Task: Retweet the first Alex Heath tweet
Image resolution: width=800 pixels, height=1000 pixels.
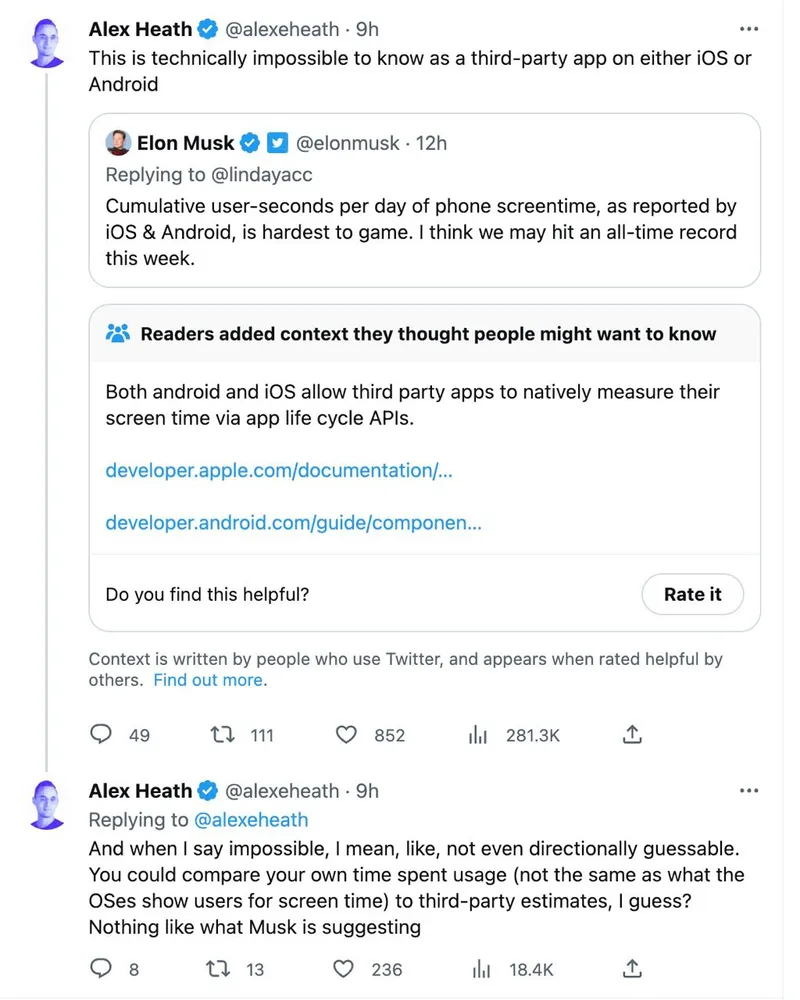Action: 223,735
